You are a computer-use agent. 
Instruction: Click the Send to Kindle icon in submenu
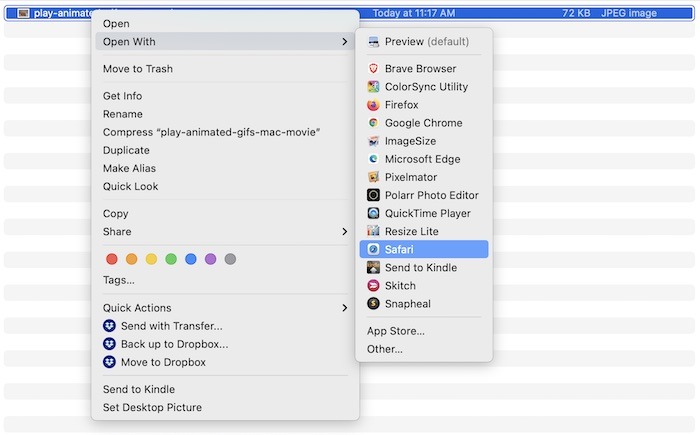(x=373, y=268)
